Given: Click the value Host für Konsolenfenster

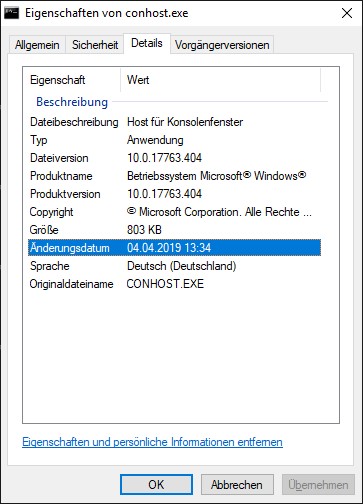Looking at the screenshot, I should pyautogui.click(x=185, y=122).
